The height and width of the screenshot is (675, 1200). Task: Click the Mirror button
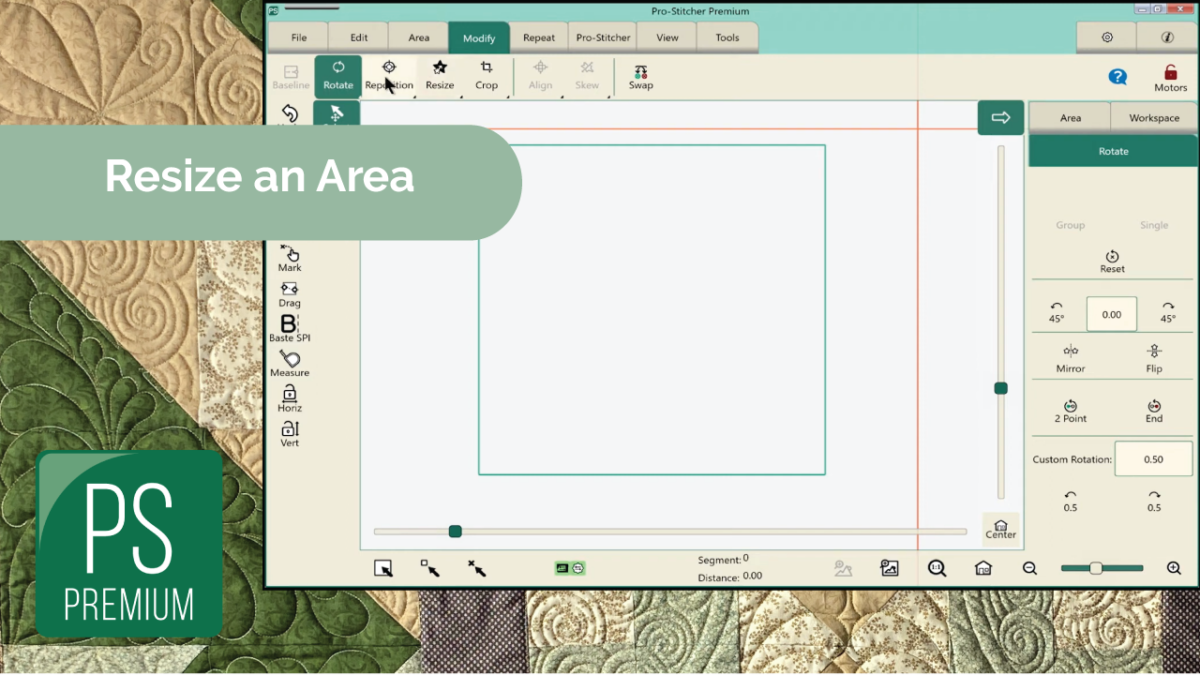pos(1070,357)
